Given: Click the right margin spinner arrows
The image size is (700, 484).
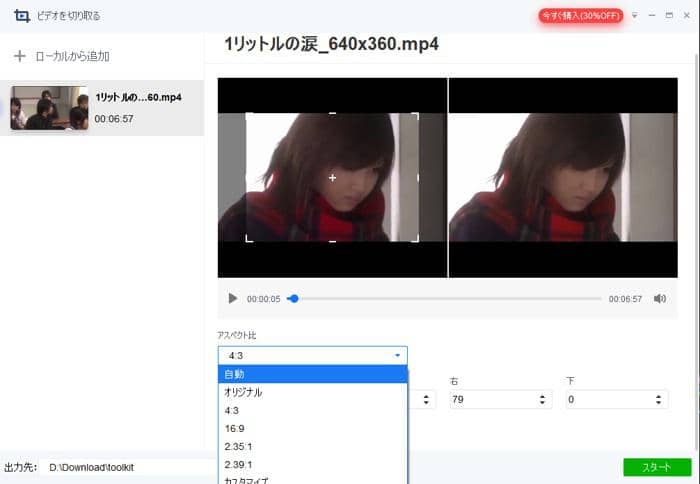Looking at the screenshot, I should tap(542, 399).
